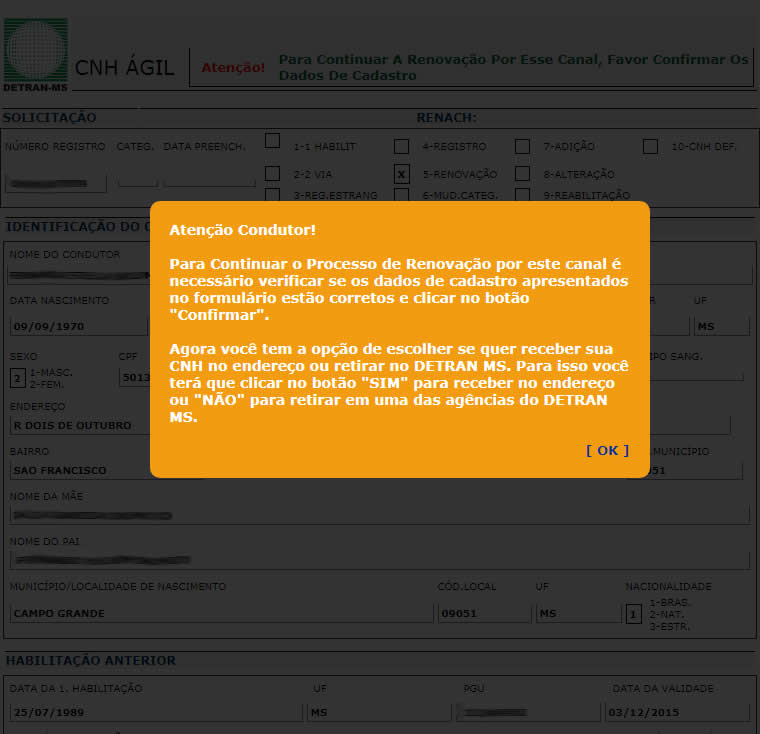Image resolution: width=760 pixels, height=734 pixels.
Task: Click the UF field next to CÓD.LOCAL
Action: pyautogui.click(x=579, y=613)
